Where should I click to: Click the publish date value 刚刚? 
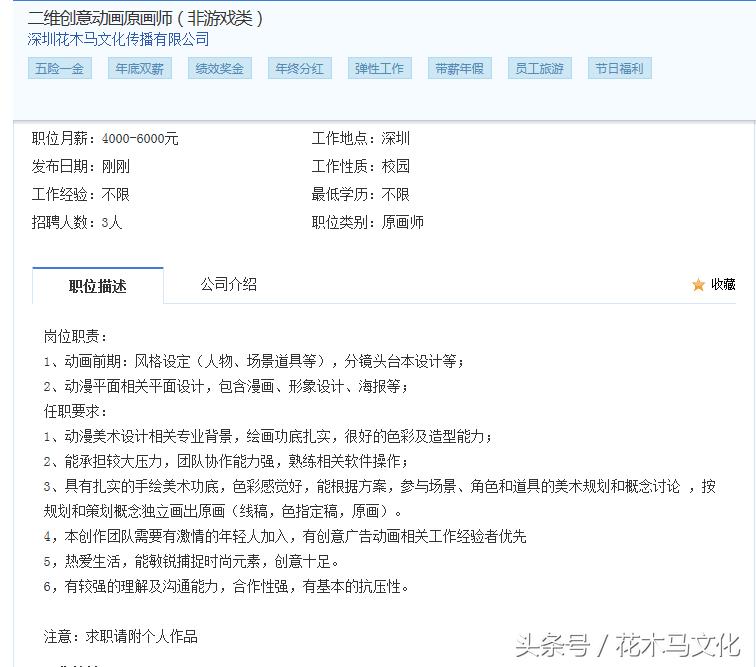(x=116, y=166)
